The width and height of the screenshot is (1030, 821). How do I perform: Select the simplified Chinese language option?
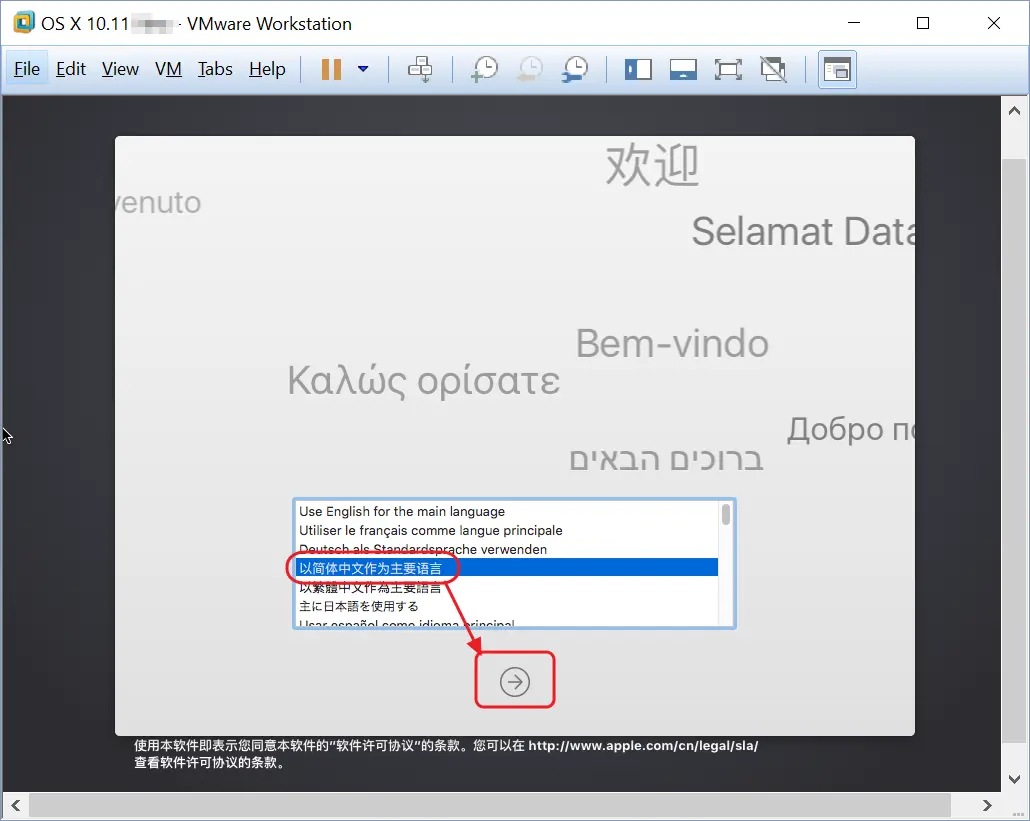[370, 567]
